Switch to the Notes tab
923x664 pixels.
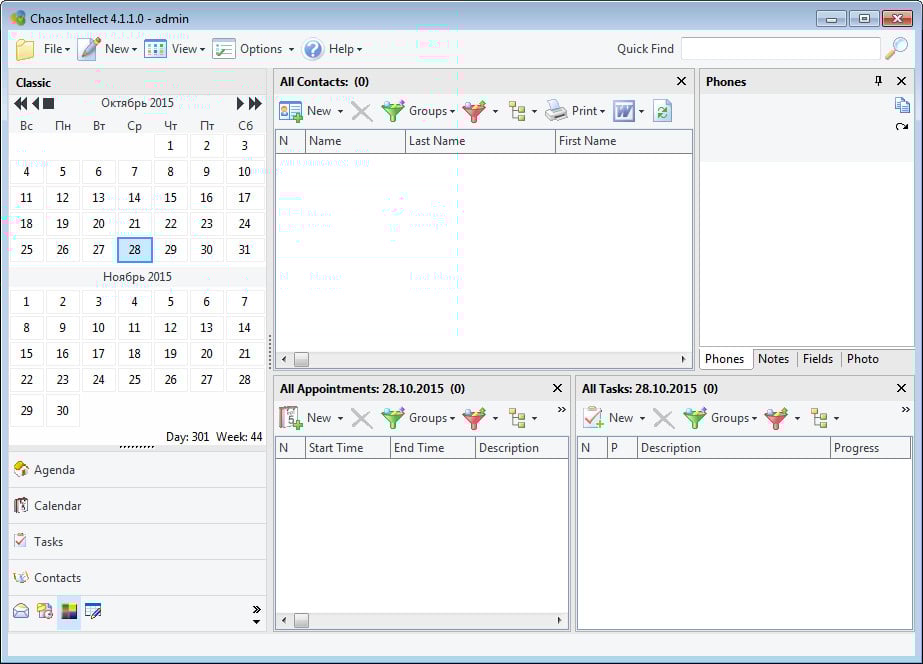point(773,359)
